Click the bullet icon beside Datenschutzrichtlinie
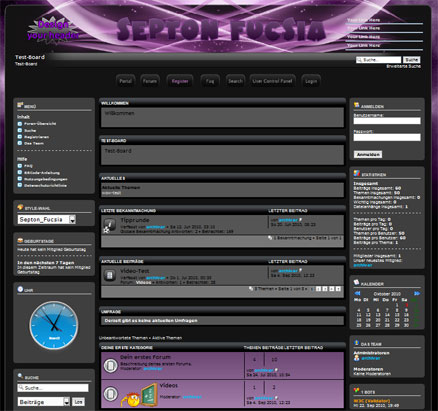The image size is (438, 411). click(x=20, y=185)
